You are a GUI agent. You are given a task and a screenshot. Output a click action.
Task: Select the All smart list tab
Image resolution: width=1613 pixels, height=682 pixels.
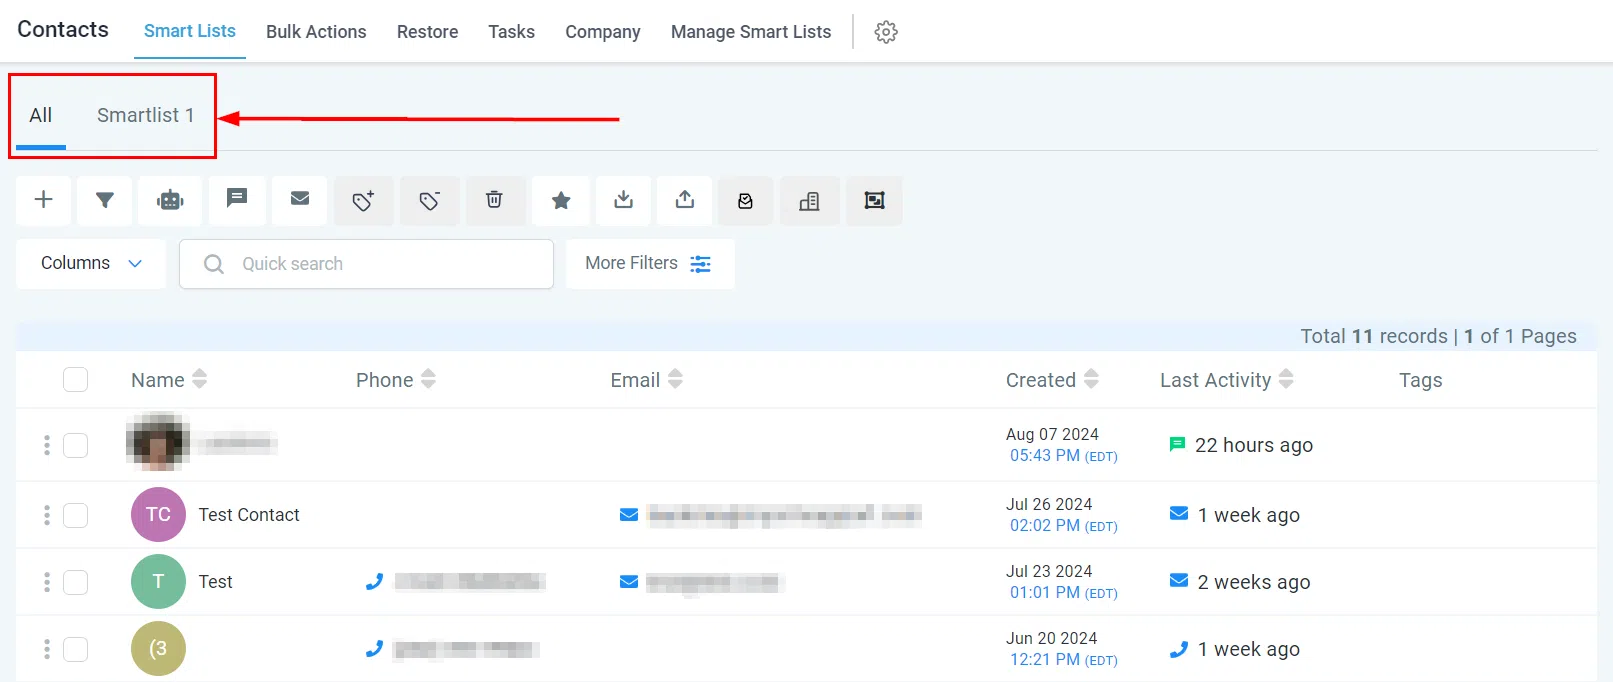tap(41, 115)
